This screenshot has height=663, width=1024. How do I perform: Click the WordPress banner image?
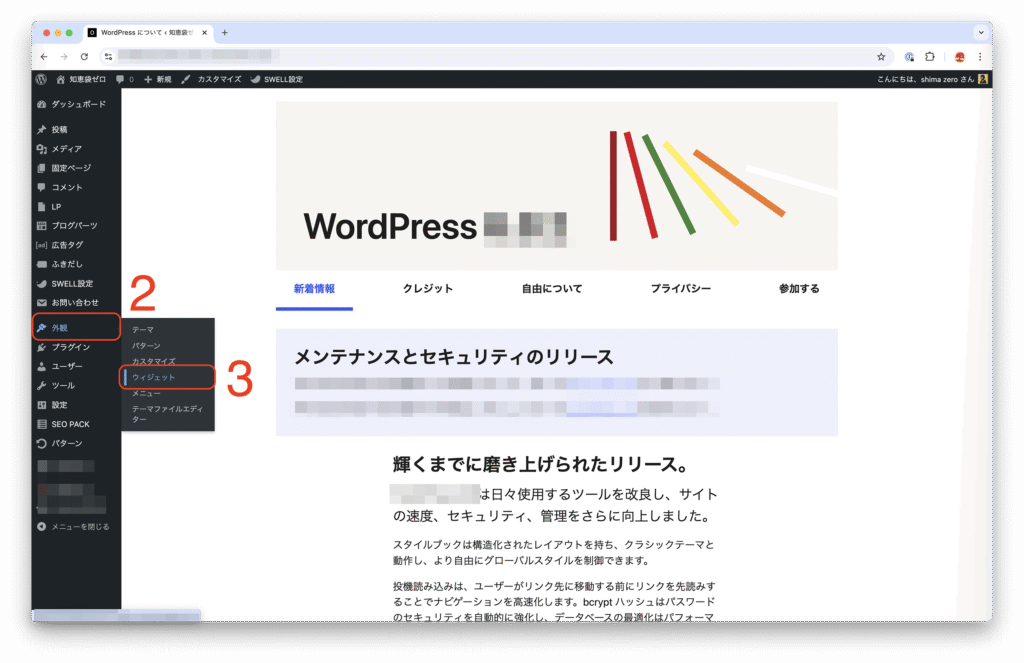(556, 186)
